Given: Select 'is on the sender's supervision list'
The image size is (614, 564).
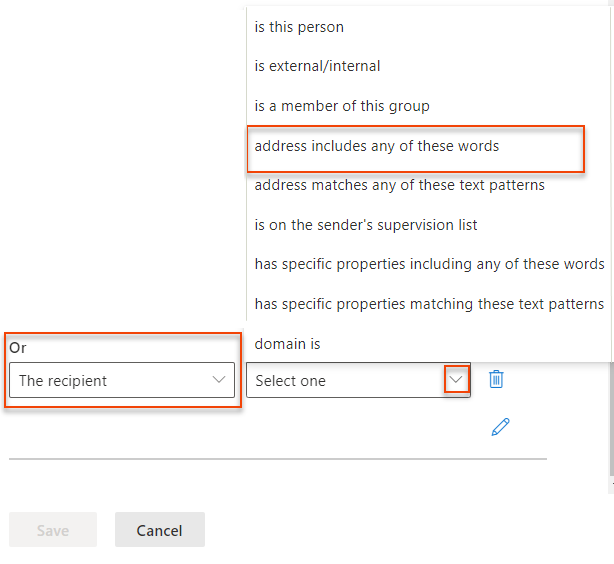Looking at the screenshot, I should point(366,224).
